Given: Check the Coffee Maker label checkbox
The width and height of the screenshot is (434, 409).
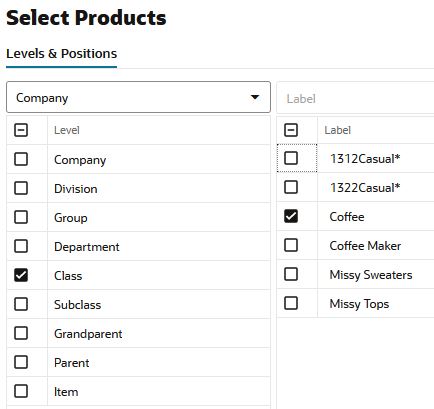Looking at the screenshot, I should (x=291, y=245).
